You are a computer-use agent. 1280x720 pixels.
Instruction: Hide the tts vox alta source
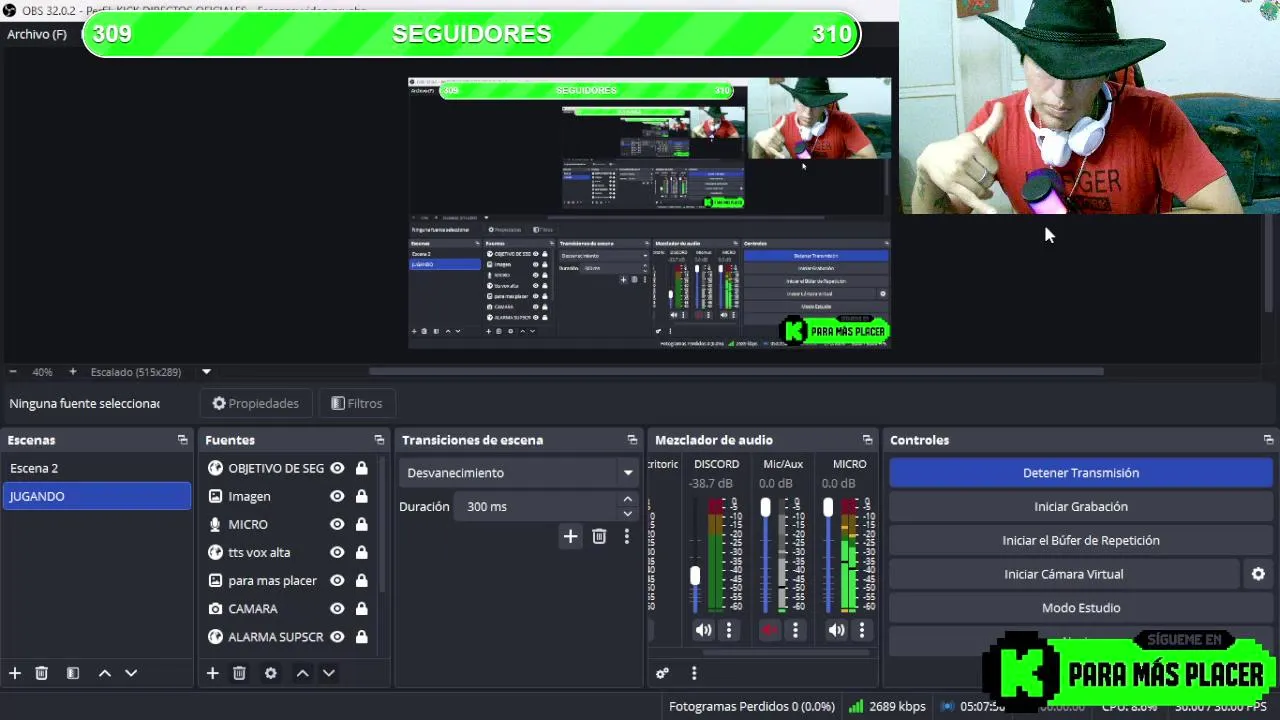coord(337,552)
